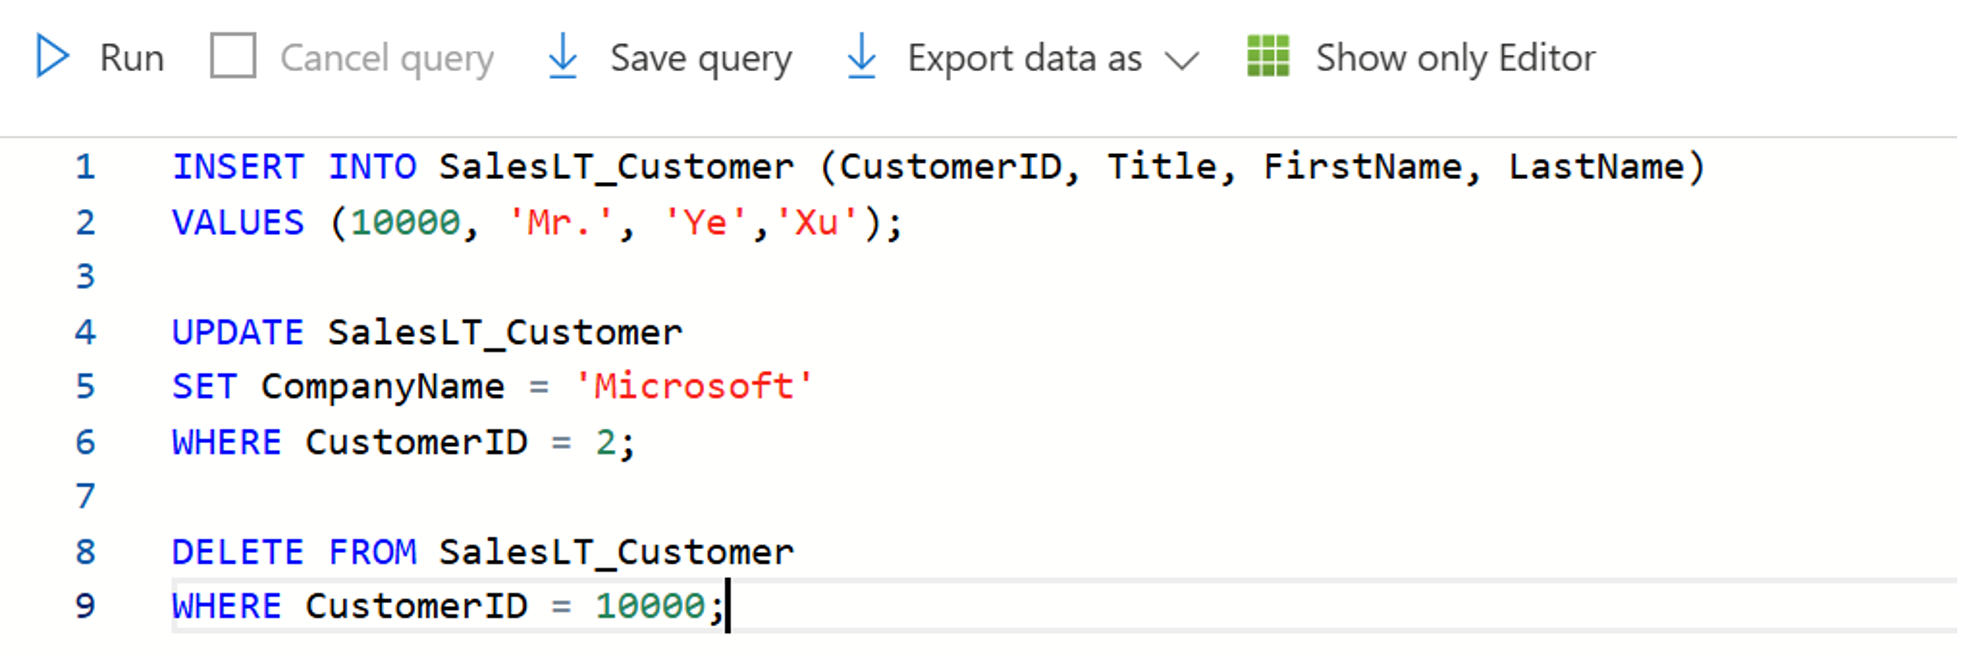Click the DELETE keyword on line 8
Image resolution: width=1967 pixels, height=657 pixels.
238,552
